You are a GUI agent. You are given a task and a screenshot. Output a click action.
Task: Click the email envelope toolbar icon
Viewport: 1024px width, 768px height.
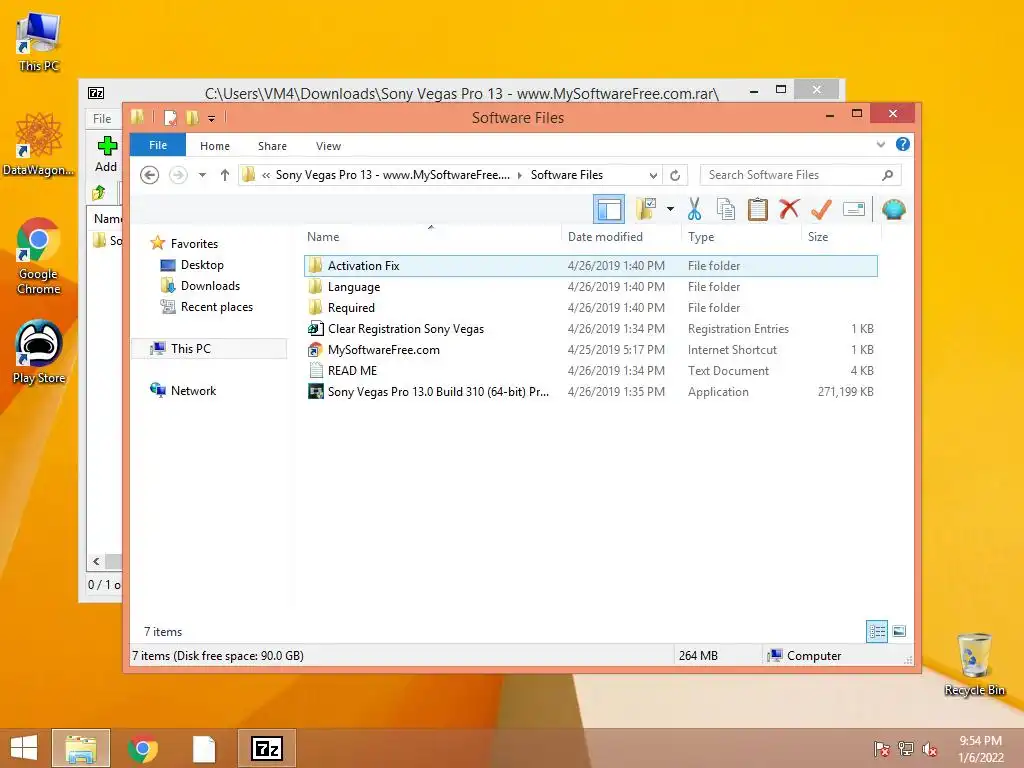pyautogui.click(x=854, y=210)
